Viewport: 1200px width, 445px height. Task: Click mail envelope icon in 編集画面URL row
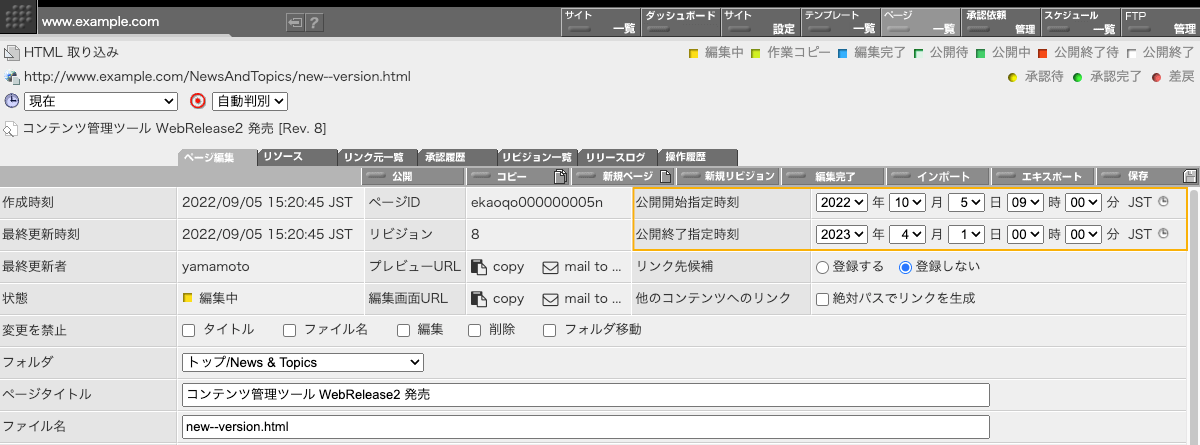(550, 298)
